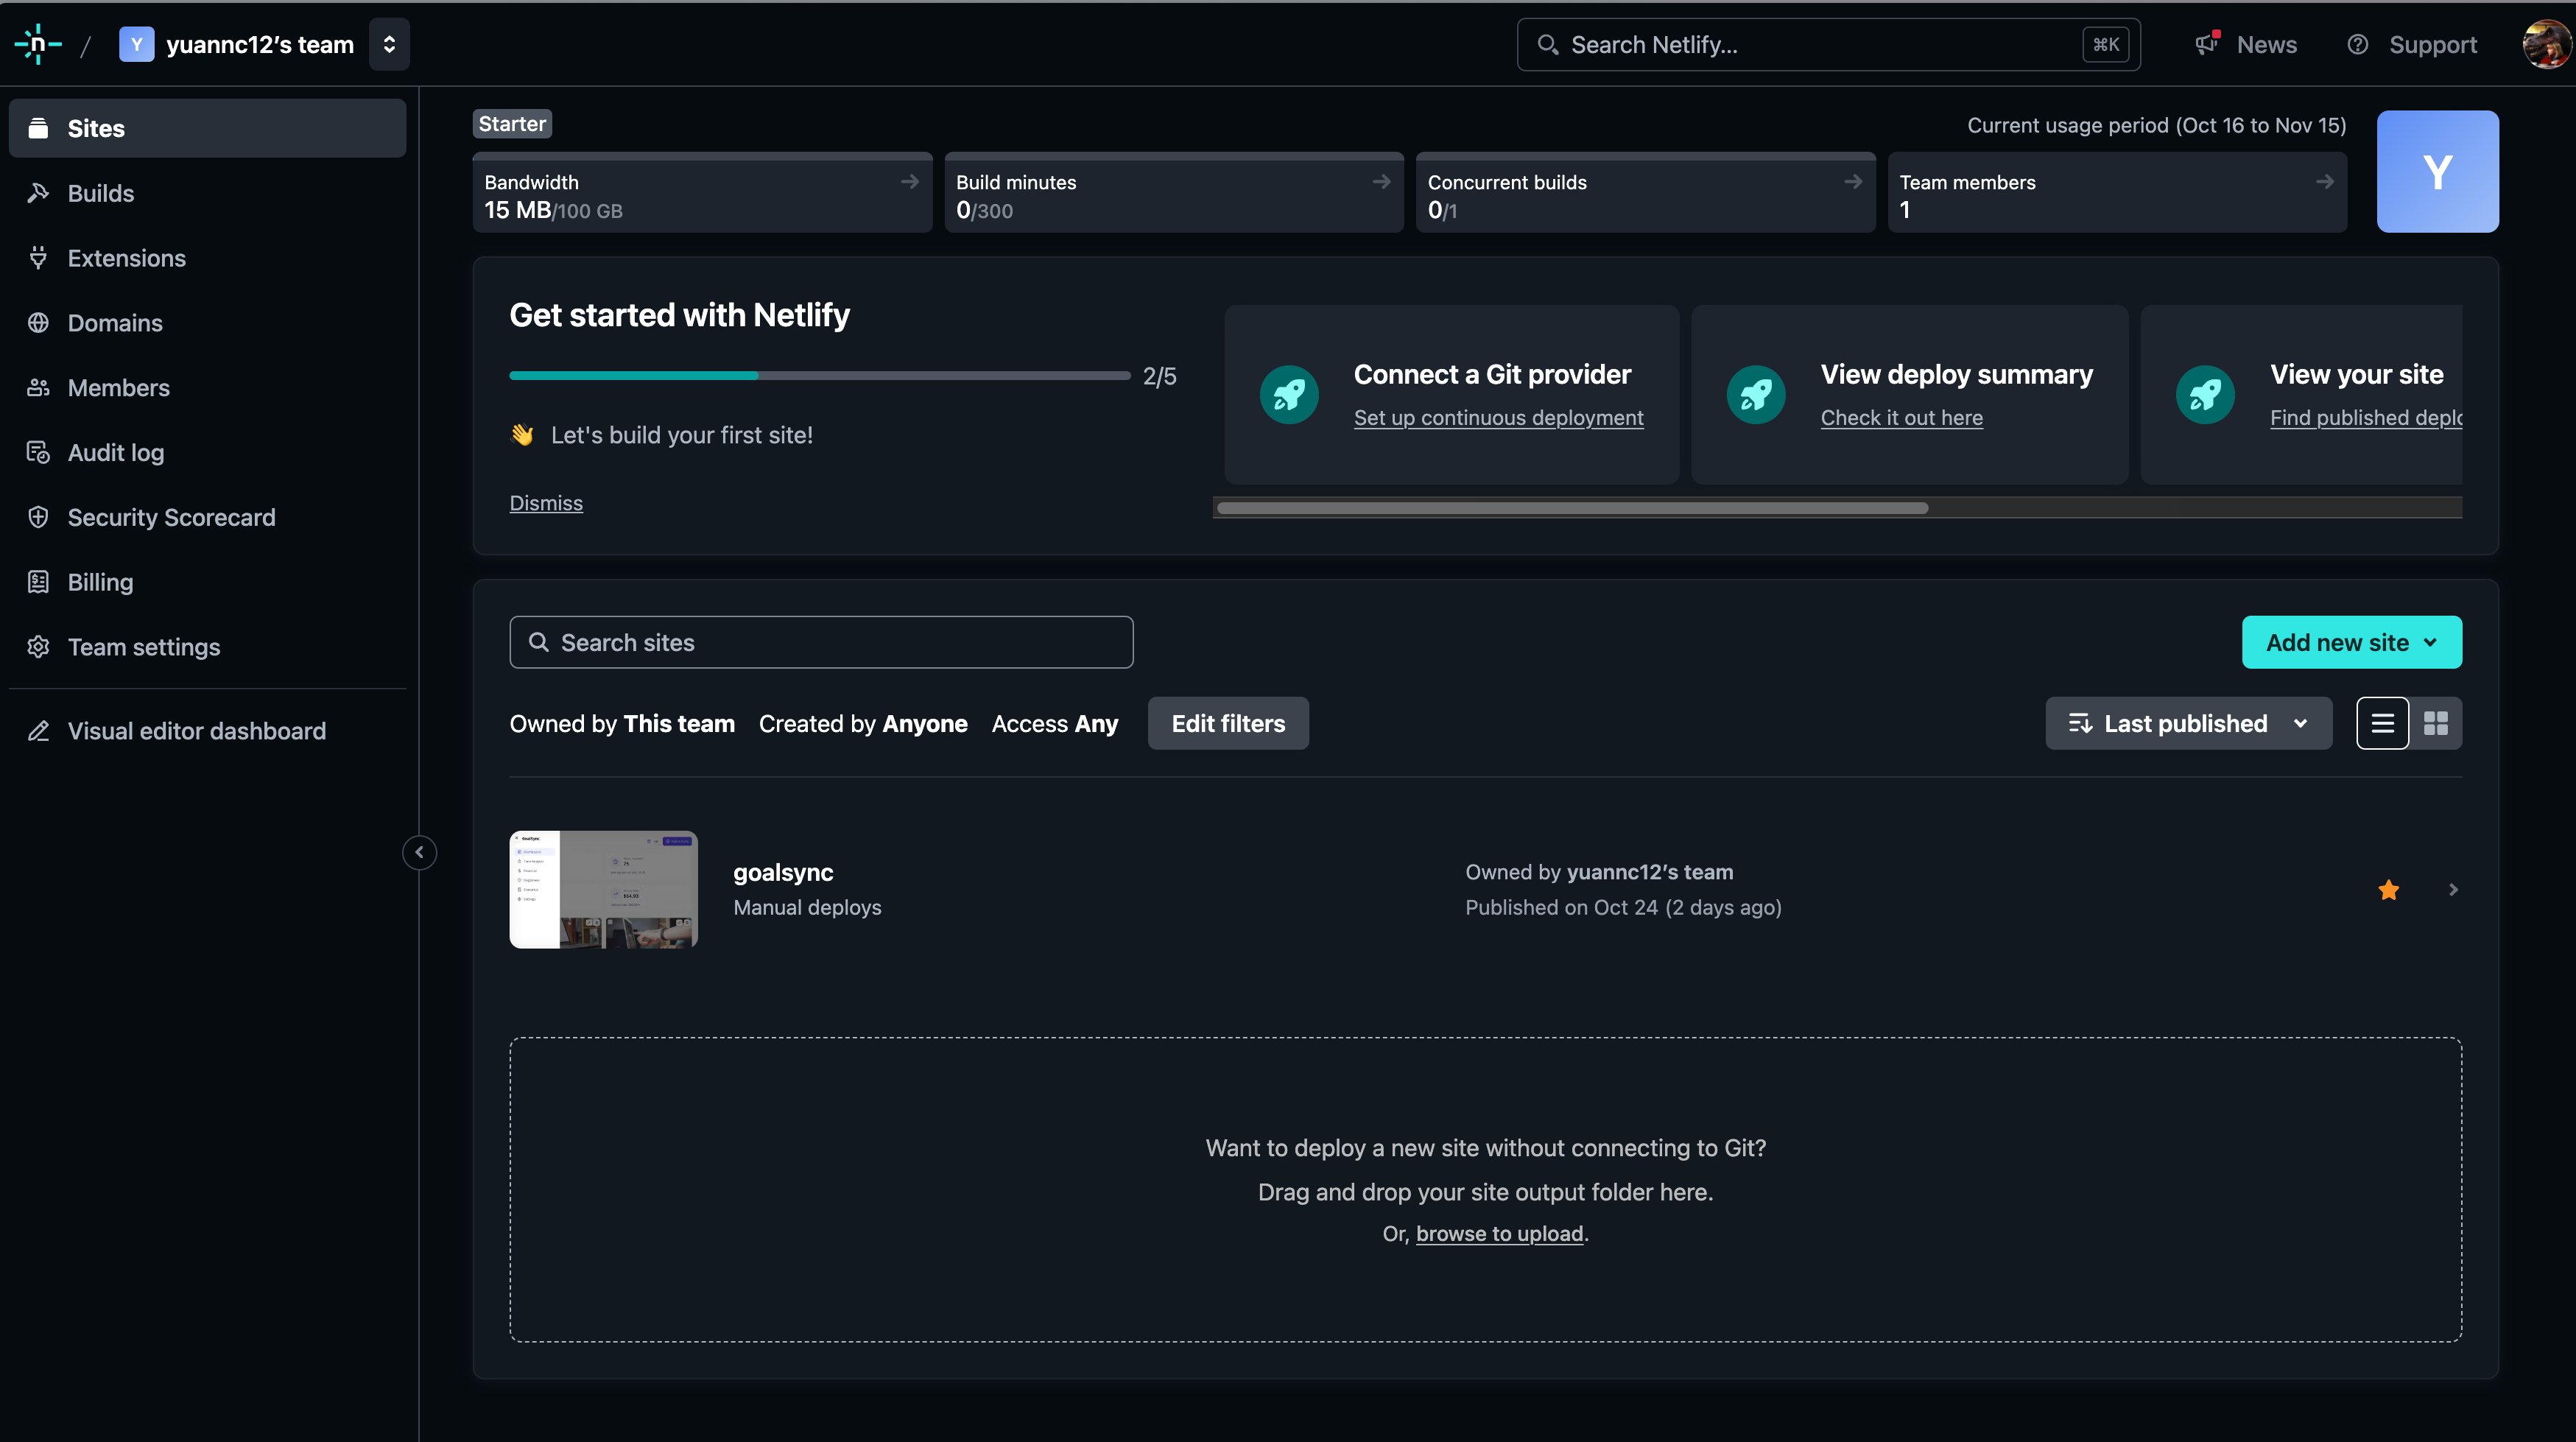Expand the Add new site menu
This screenshot has width=2576, height=1442.
coord(2351,642)
